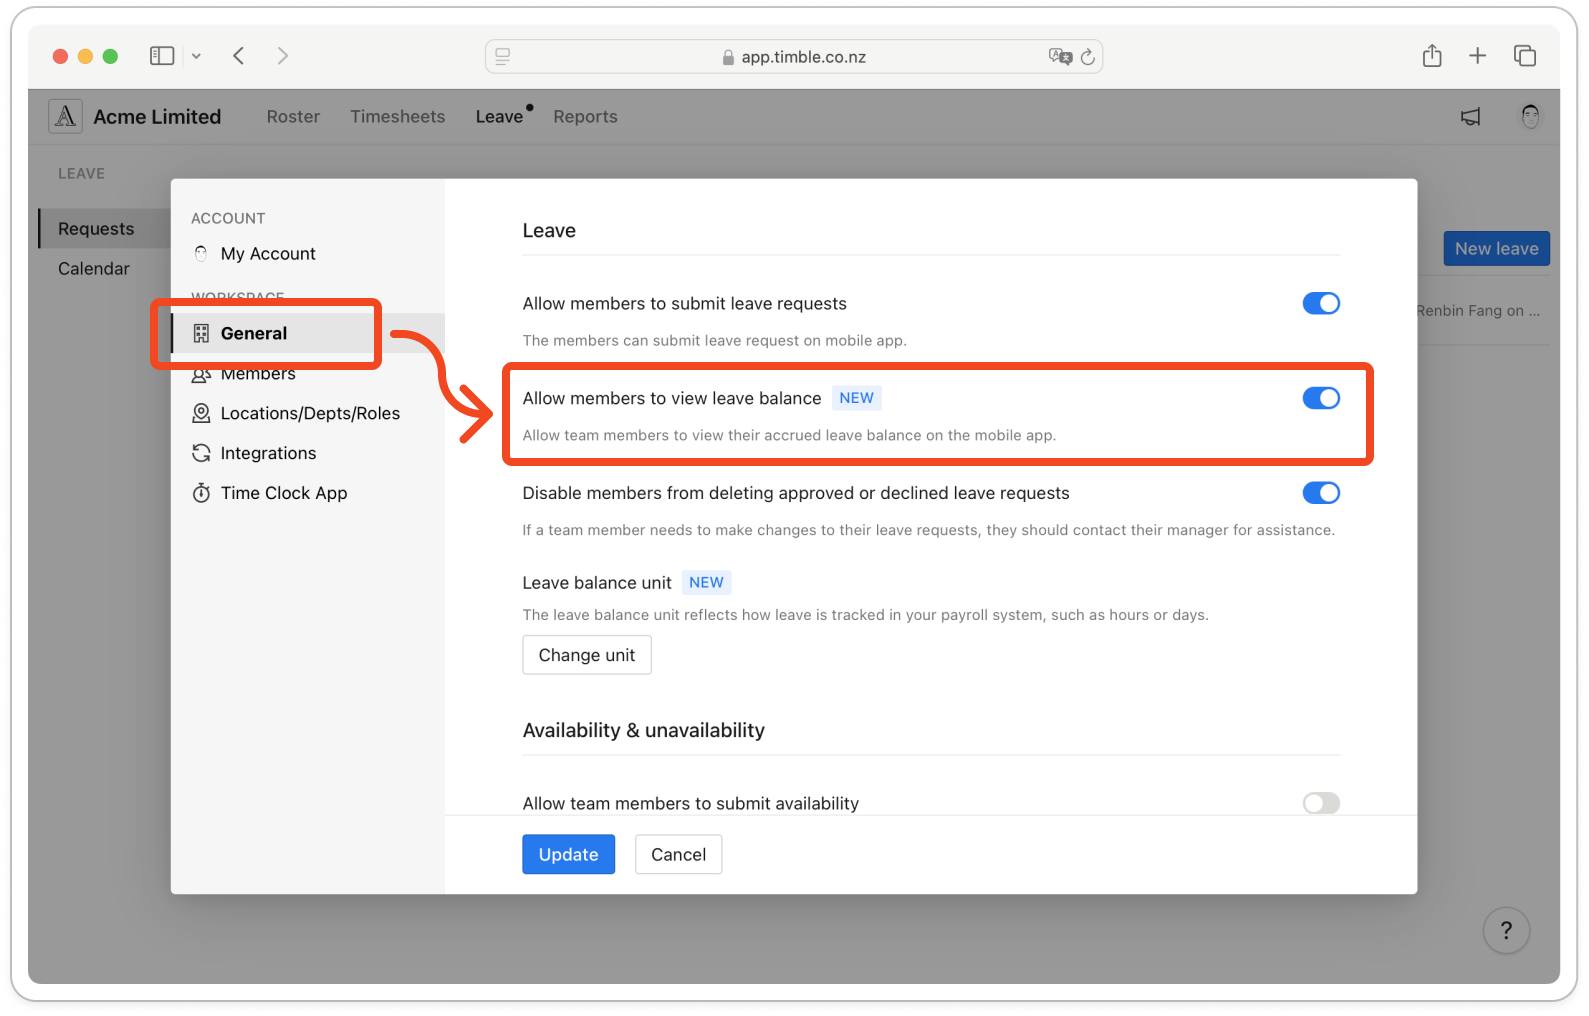The height and width of the screenshot is (1016, 1589).
Task: Select Calendar in the Leave sidebar
Action: 94,269
